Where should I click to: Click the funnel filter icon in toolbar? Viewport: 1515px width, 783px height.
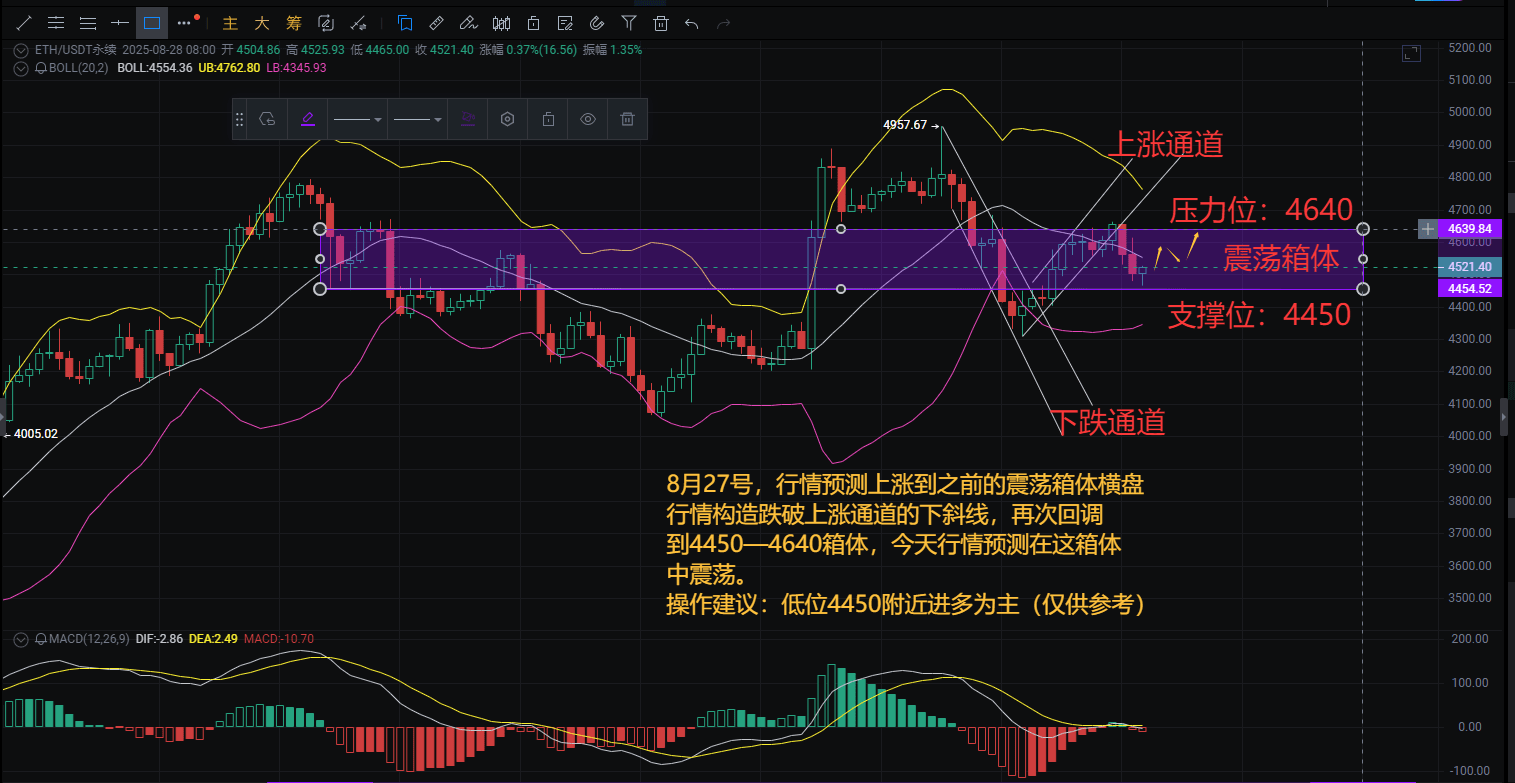point(628,22)
